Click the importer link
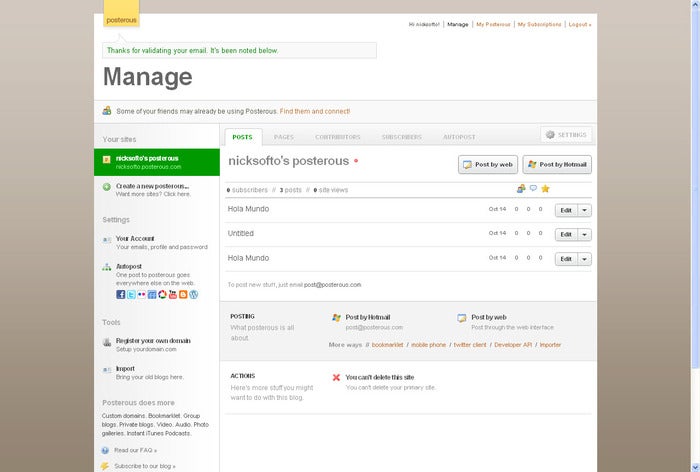Viewport: 700px width, 472px height. point(550,345)
